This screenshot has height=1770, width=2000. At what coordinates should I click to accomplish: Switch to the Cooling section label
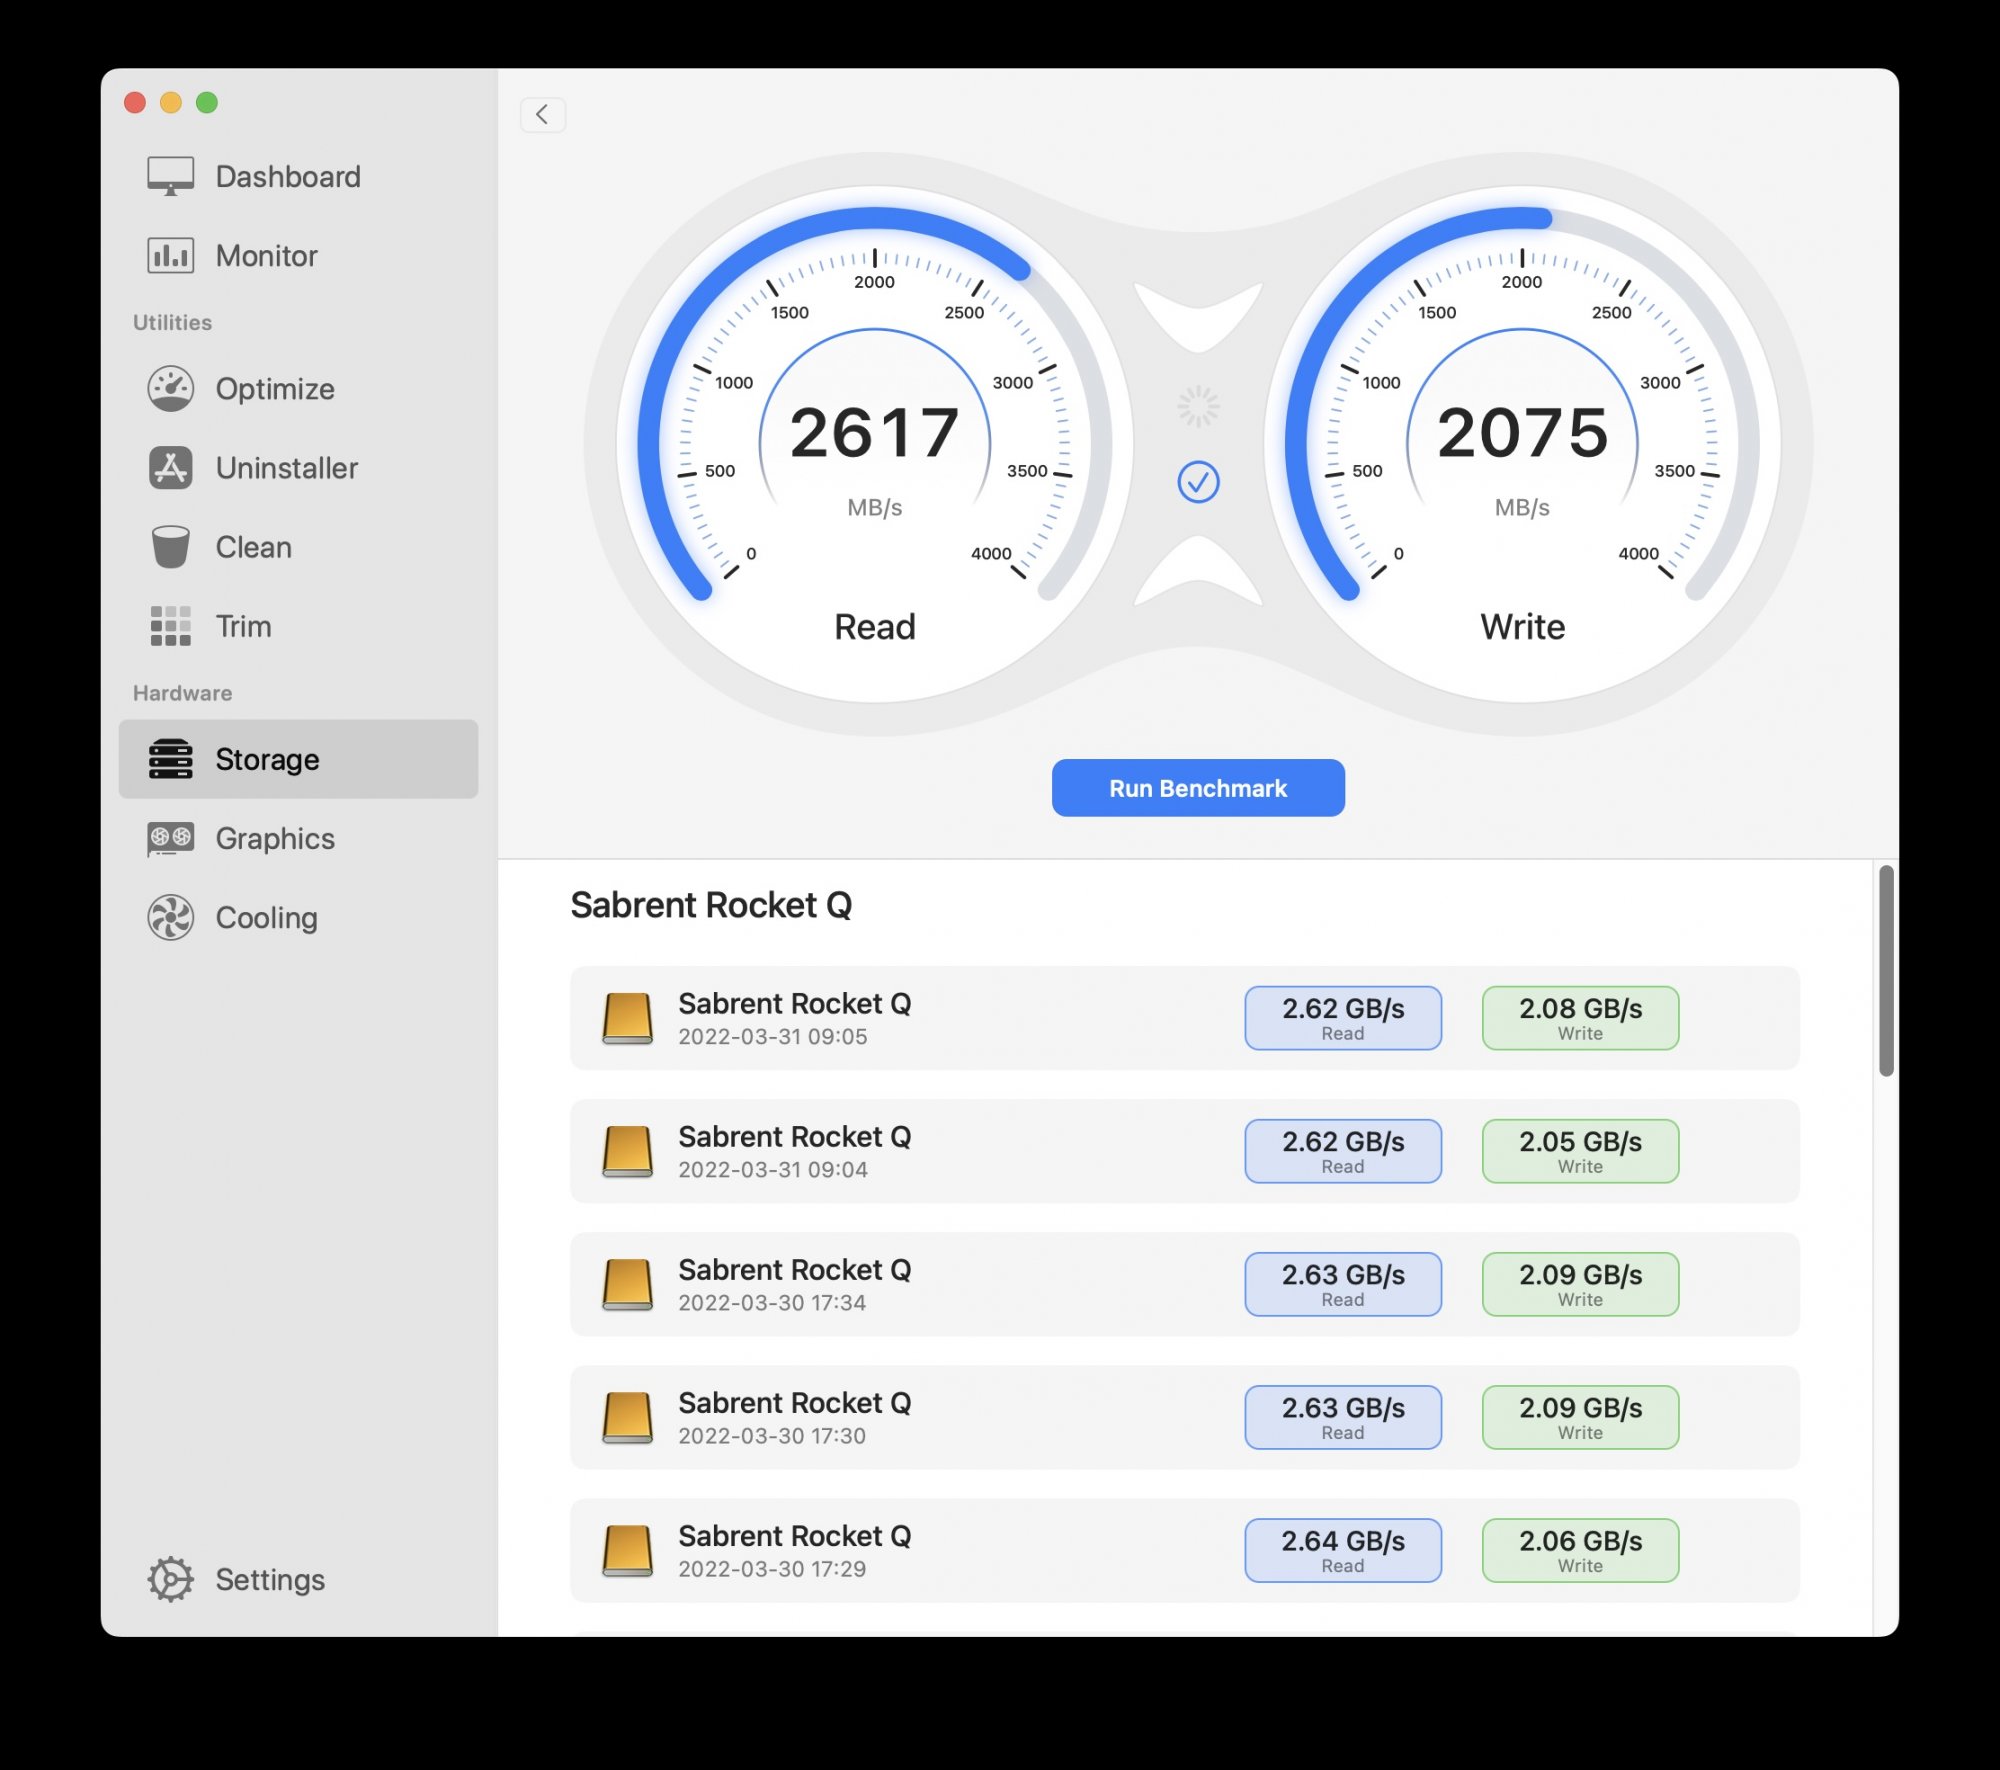266,917
